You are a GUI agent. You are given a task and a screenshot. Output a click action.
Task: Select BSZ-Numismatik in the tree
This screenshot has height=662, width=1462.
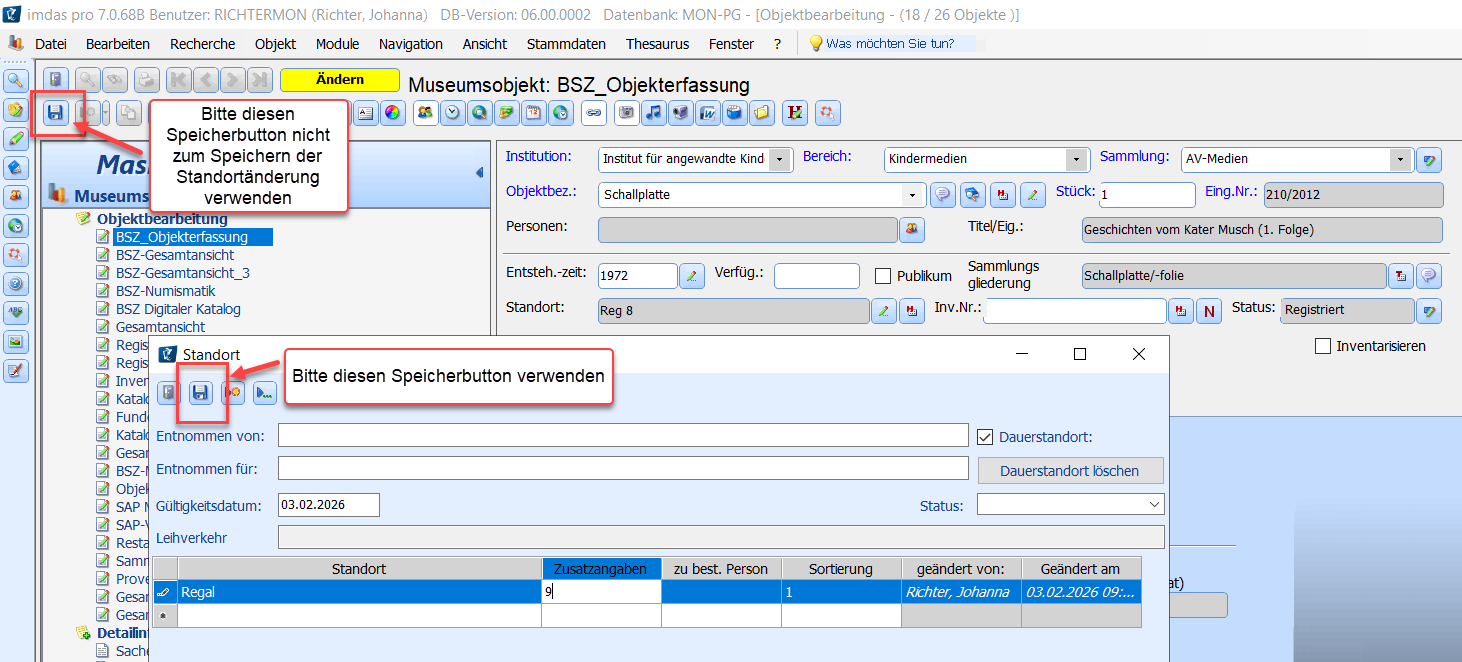click(166, 291)
